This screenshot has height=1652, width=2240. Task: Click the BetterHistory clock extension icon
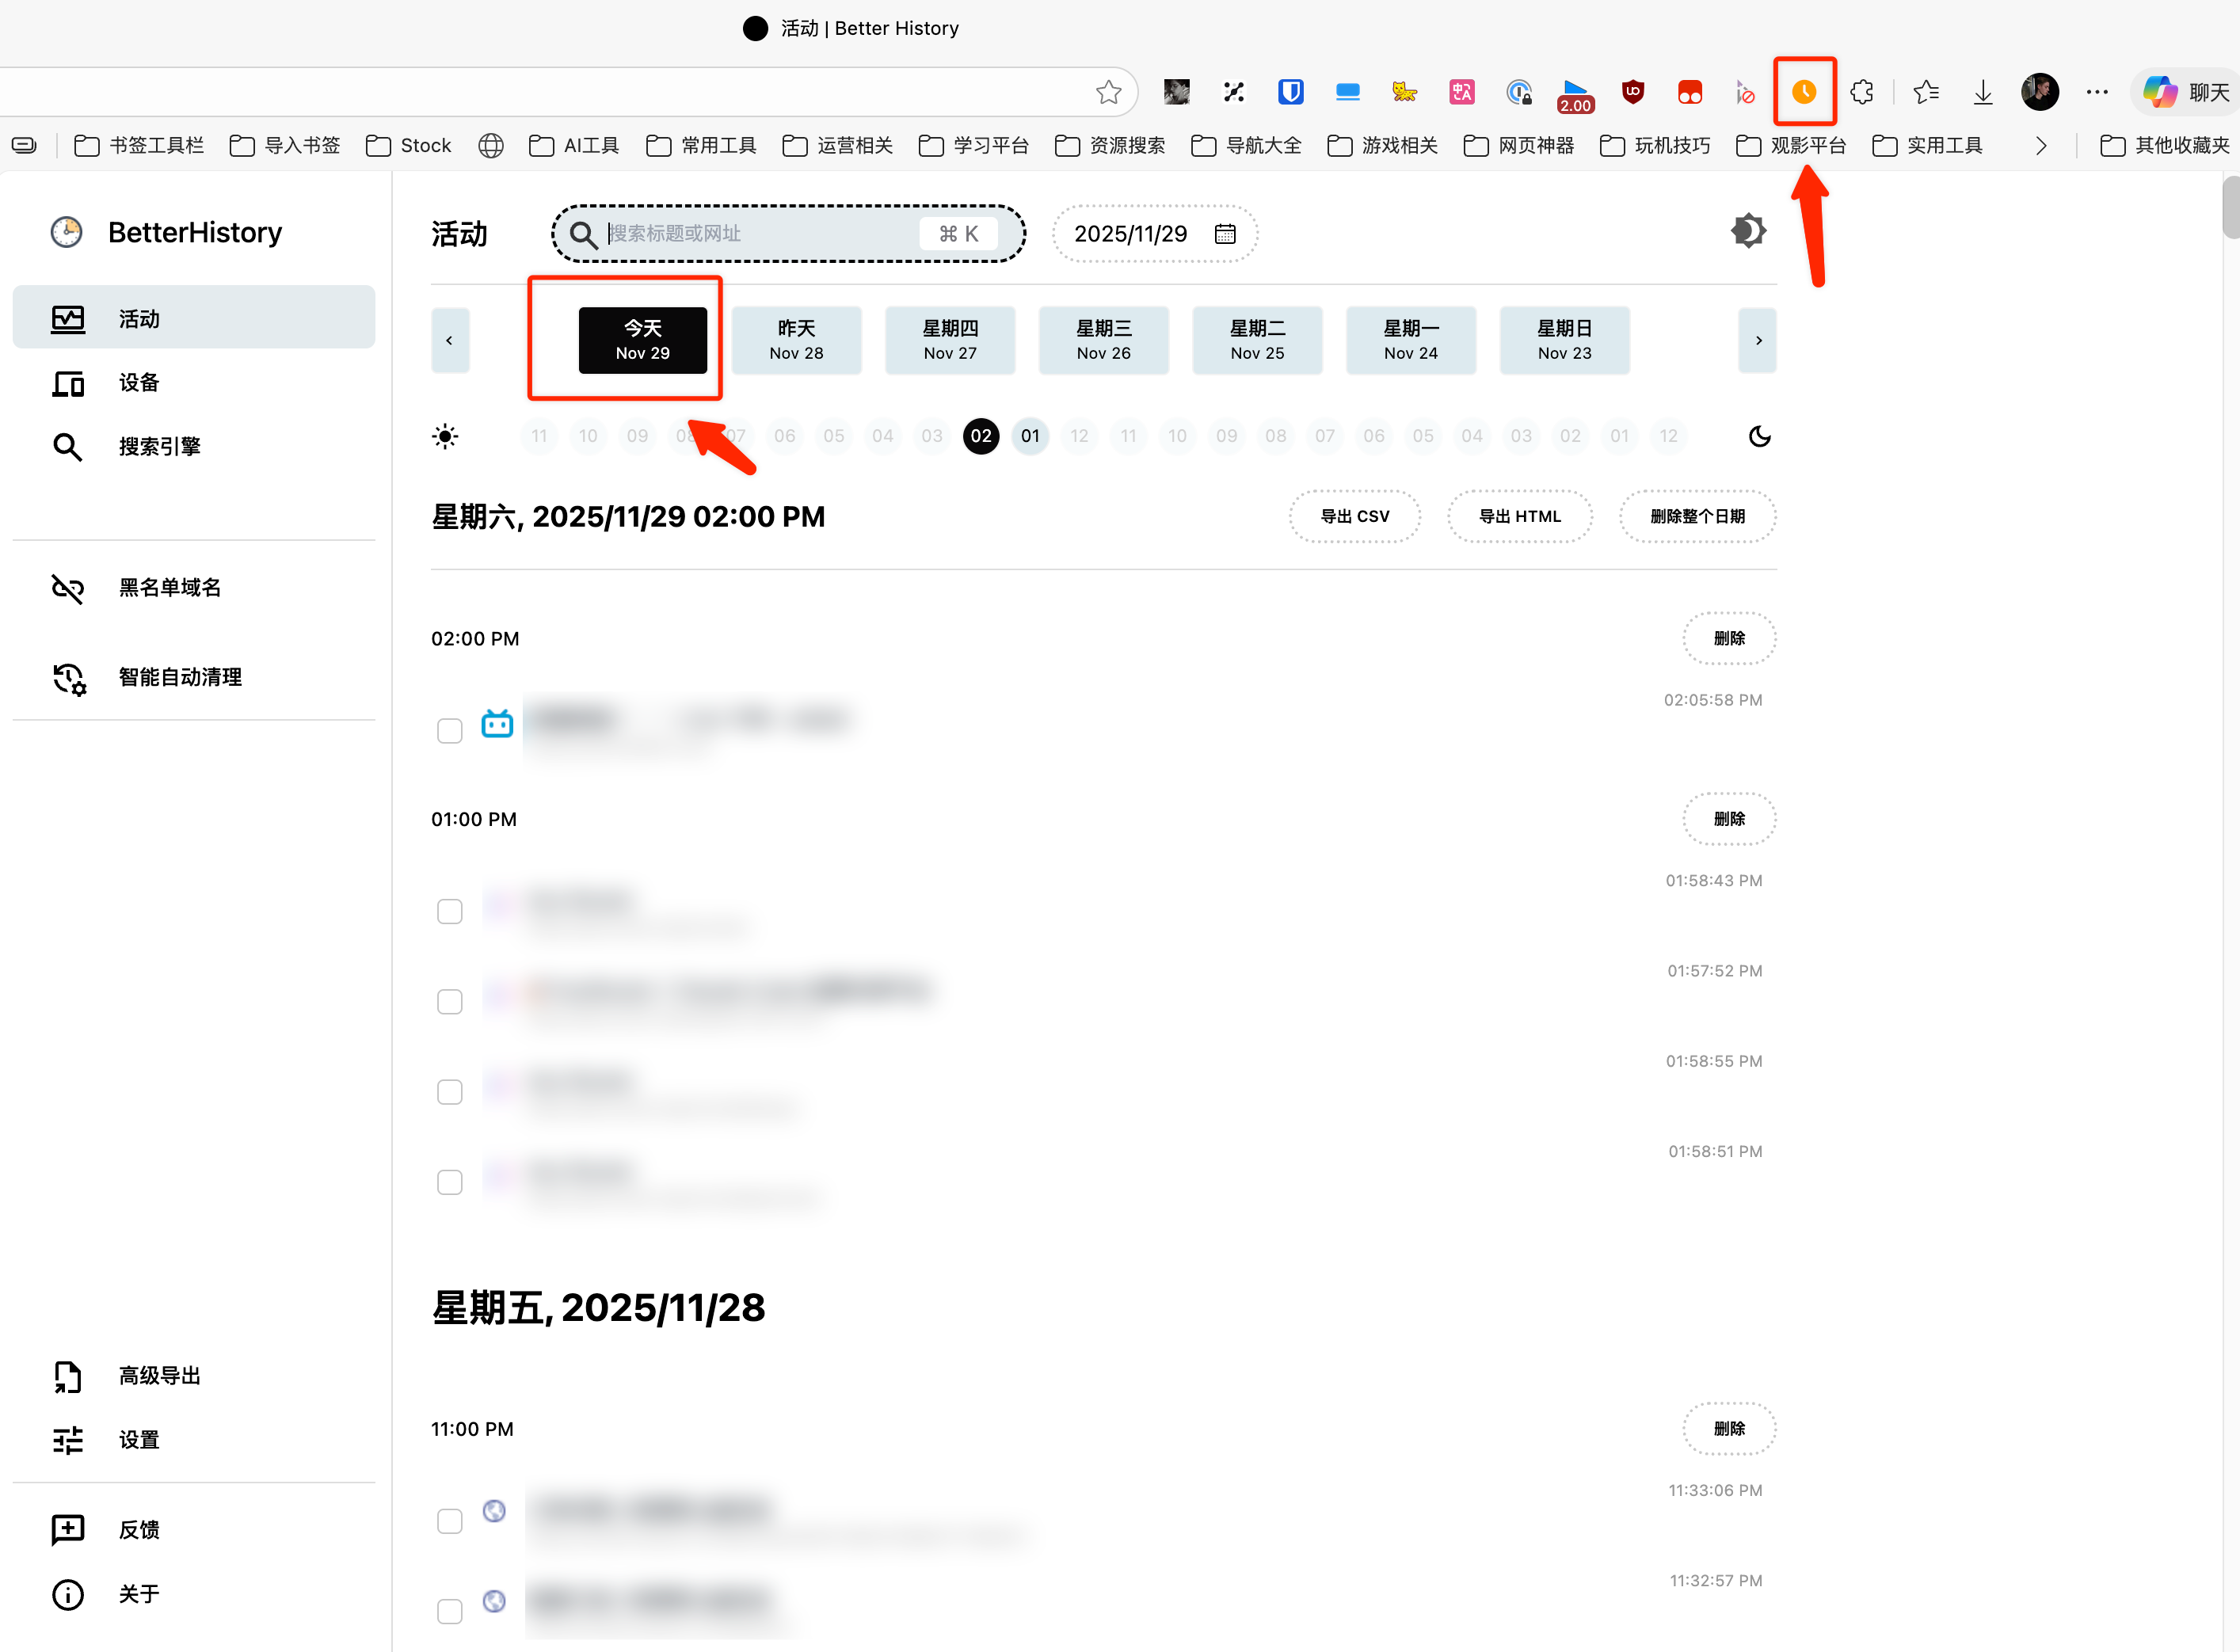pyautogui.click(x=1804, y=92)
